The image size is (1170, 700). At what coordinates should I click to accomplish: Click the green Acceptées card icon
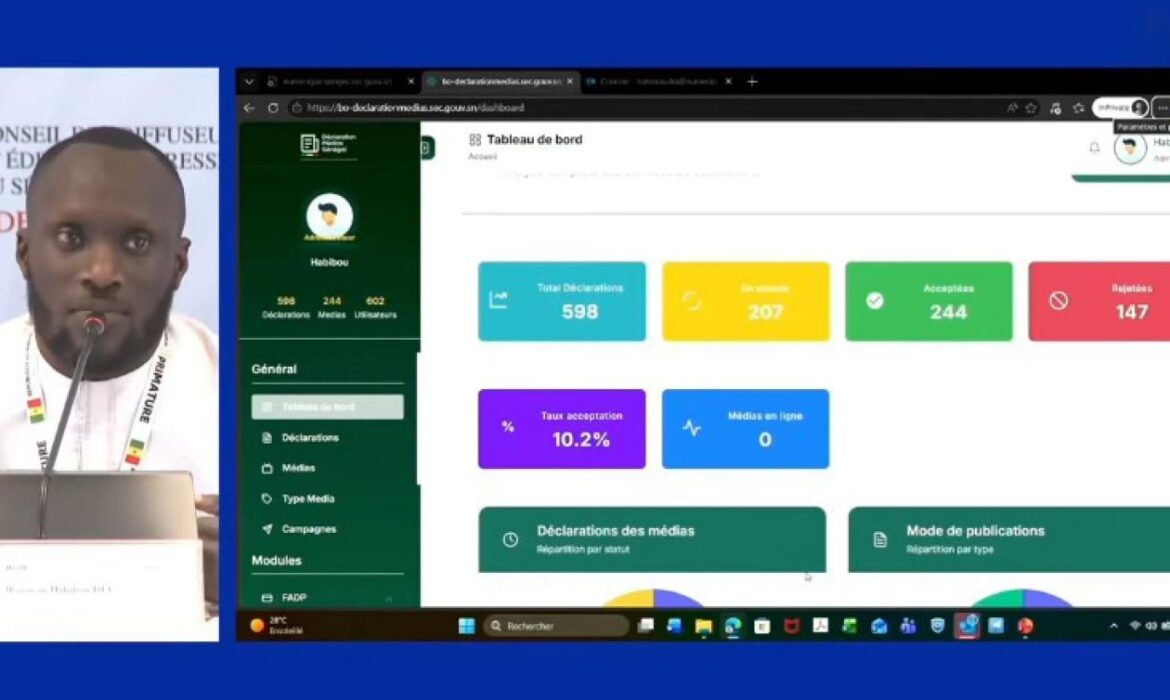click(875, 301)
